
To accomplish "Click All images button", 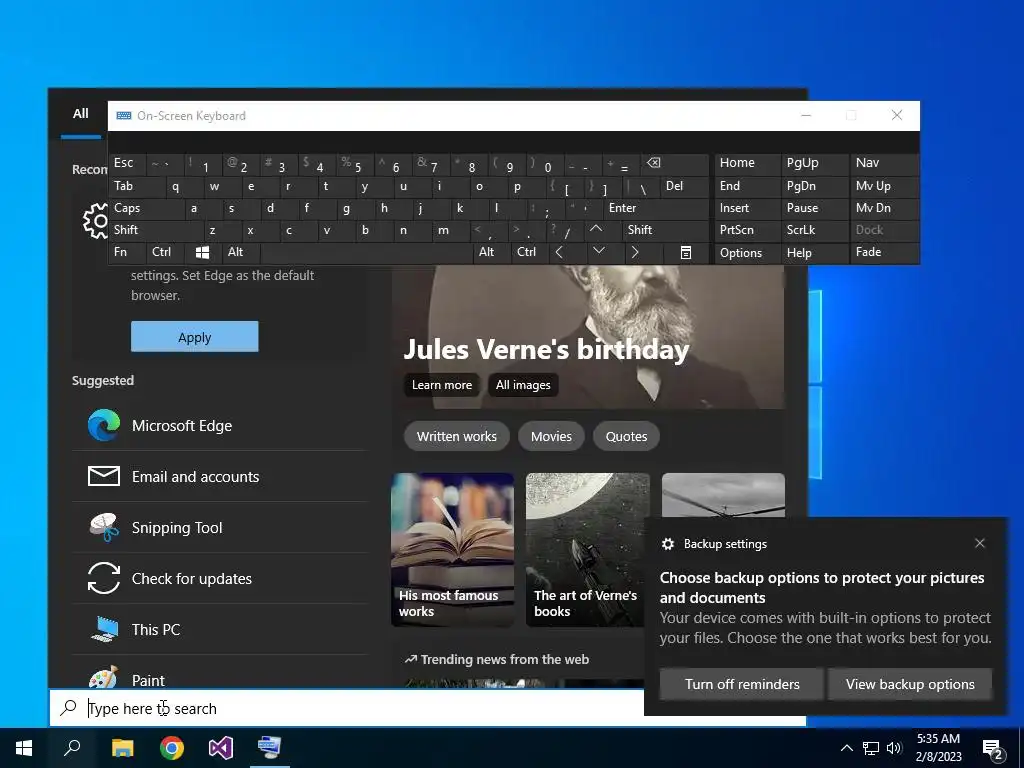I will [523, 385].
